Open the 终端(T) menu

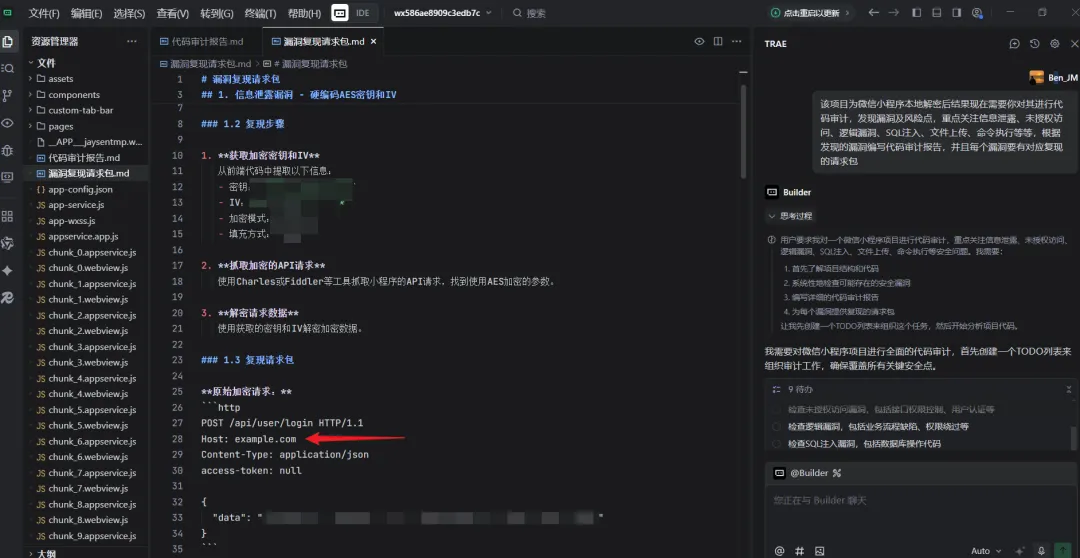pos(260,13)
